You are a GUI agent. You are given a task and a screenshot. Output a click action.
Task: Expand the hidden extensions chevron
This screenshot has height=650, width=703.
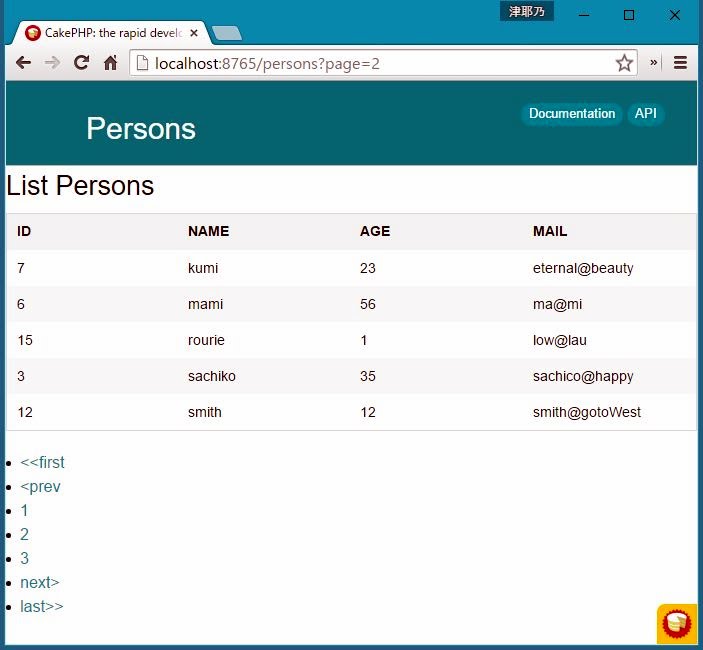click(x=654, y=63)
